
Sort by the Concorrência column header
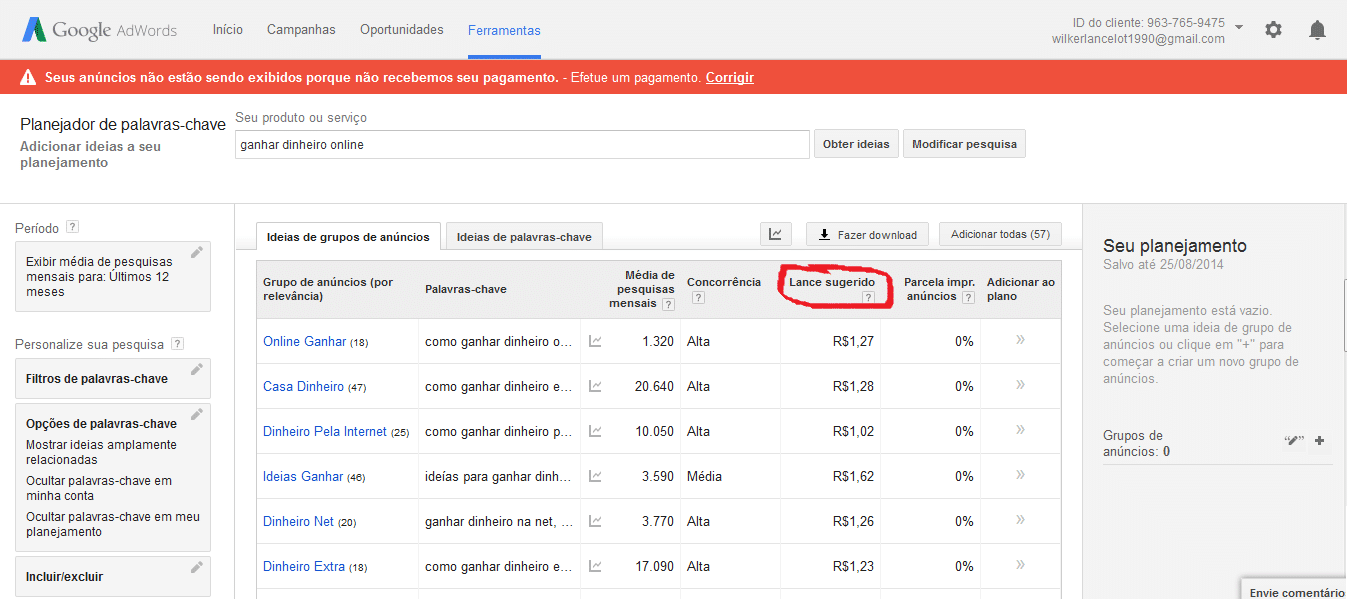(724, 282)
